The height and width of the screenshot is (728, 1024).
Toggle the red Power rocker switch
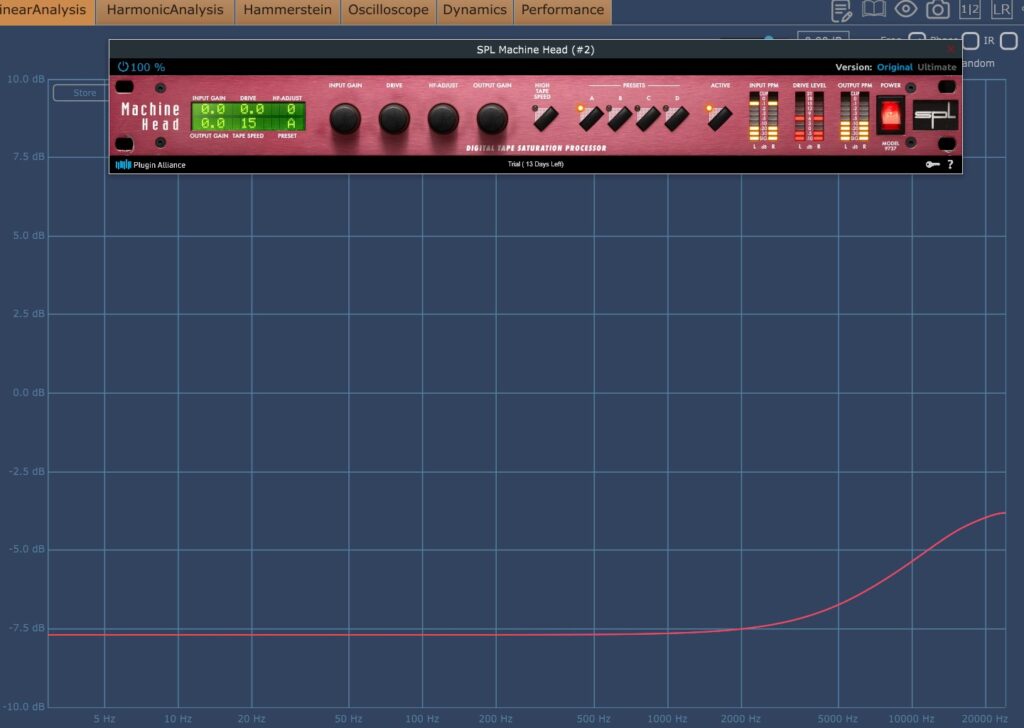coord(890,116)
